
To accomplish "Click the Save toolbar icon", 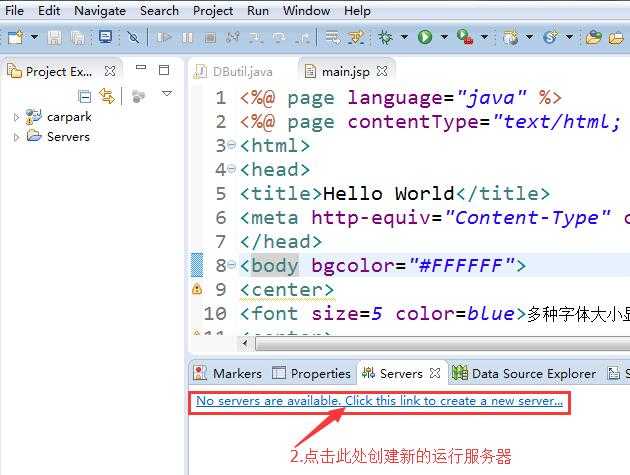I will 55,38.
